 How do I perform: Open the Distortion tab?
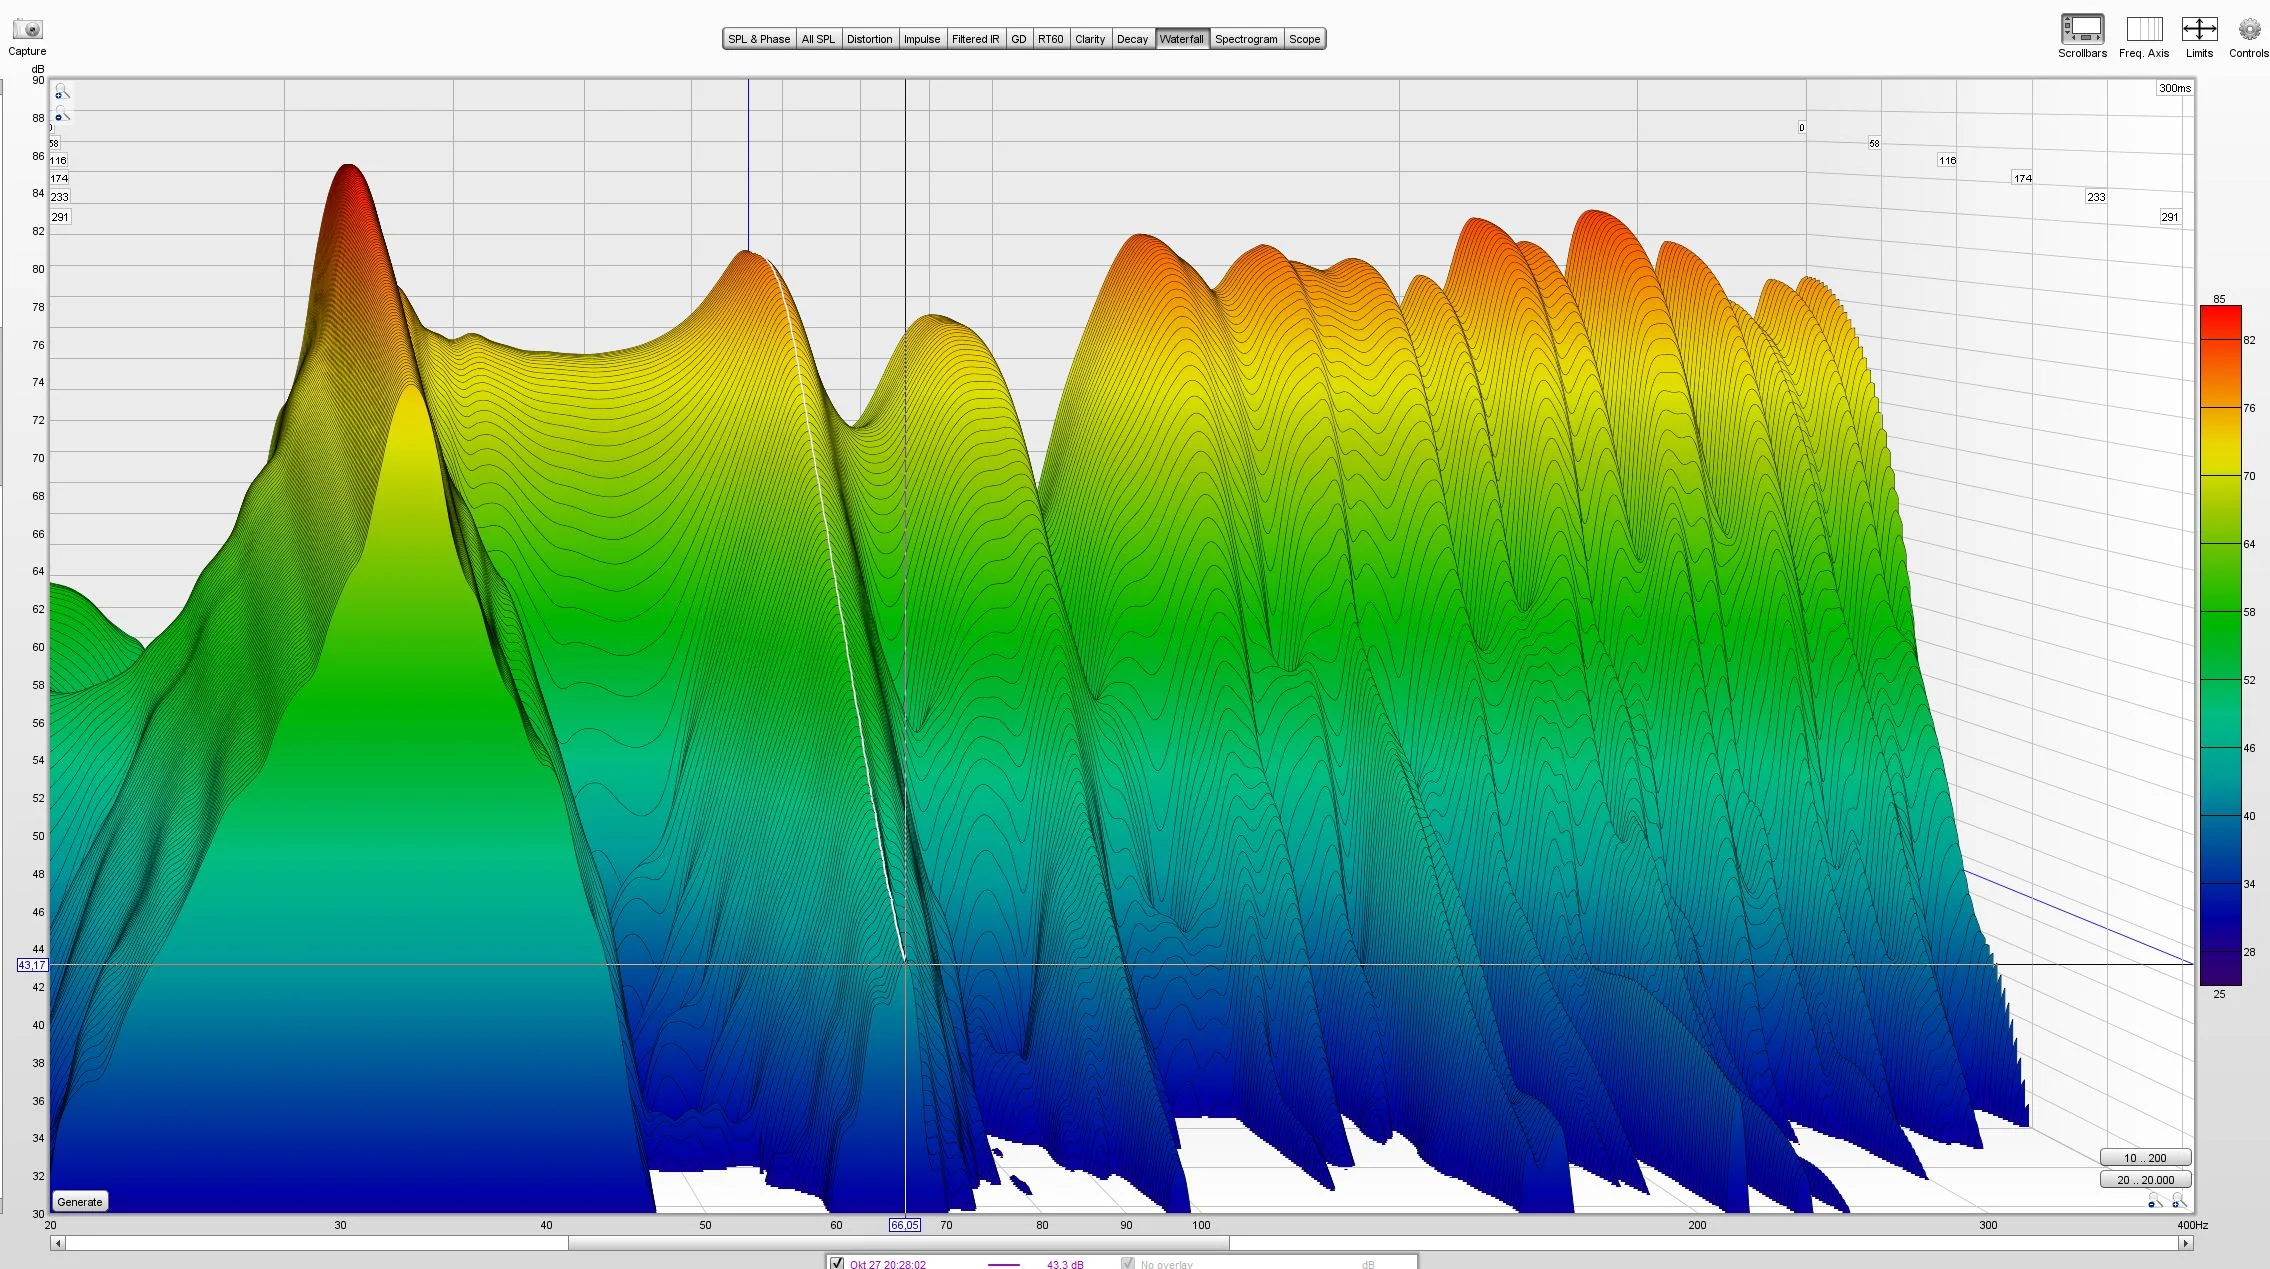pyautogui.click(x=869, y=39)
